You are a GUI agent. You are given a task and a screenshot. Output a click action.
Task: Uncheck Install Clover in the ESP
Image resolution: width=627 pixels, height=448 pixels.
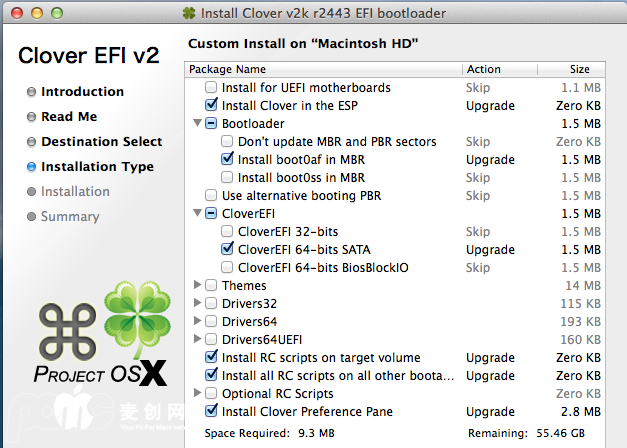[x=211, y=106]
